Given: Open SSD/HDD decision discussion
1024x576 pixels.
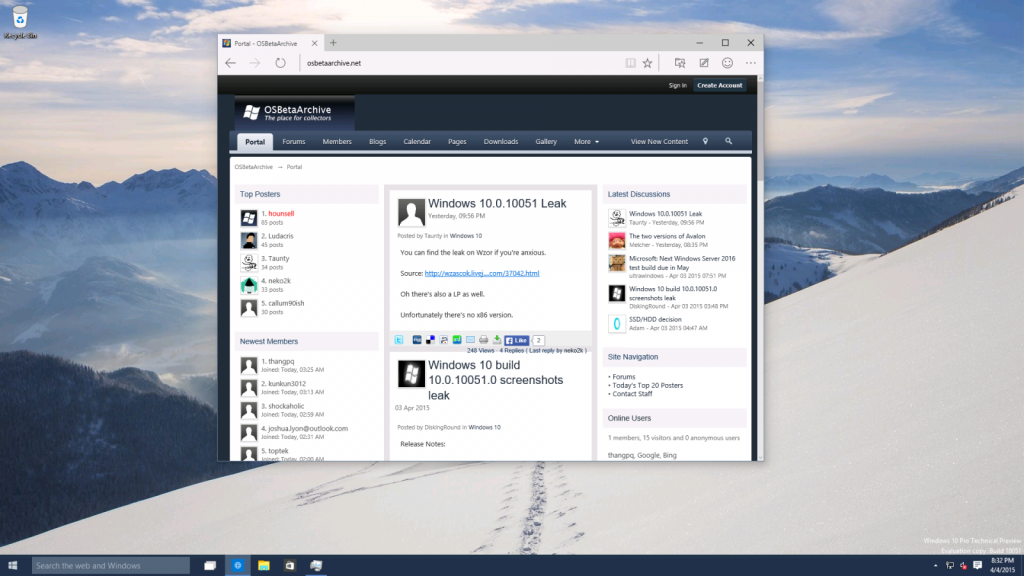Looking at the screenshot, I should pyautogui.click(x=655, y=319).
